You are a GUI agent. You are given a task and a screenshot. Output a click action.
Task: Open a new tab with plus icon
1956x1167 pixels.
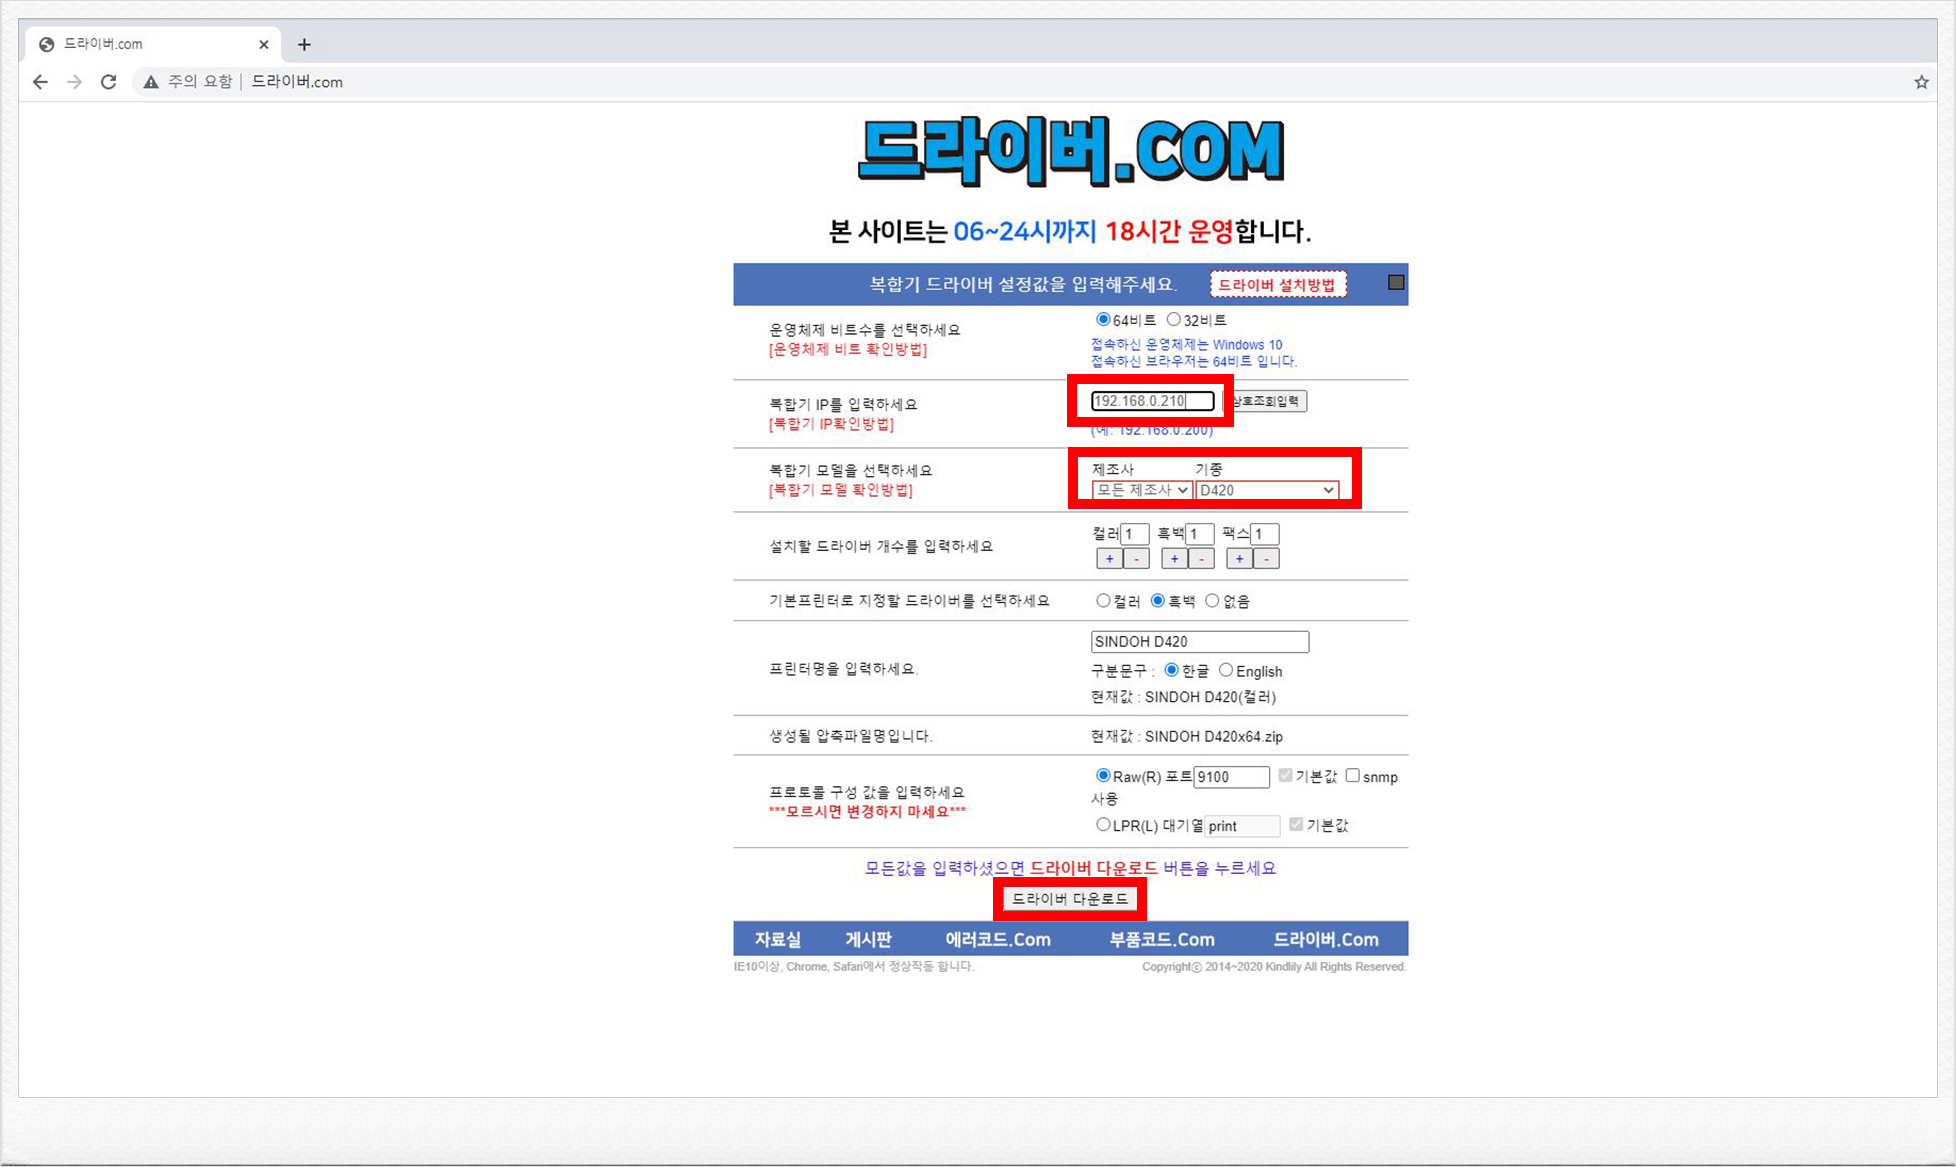pyautogui.click(x=304, y=44)
